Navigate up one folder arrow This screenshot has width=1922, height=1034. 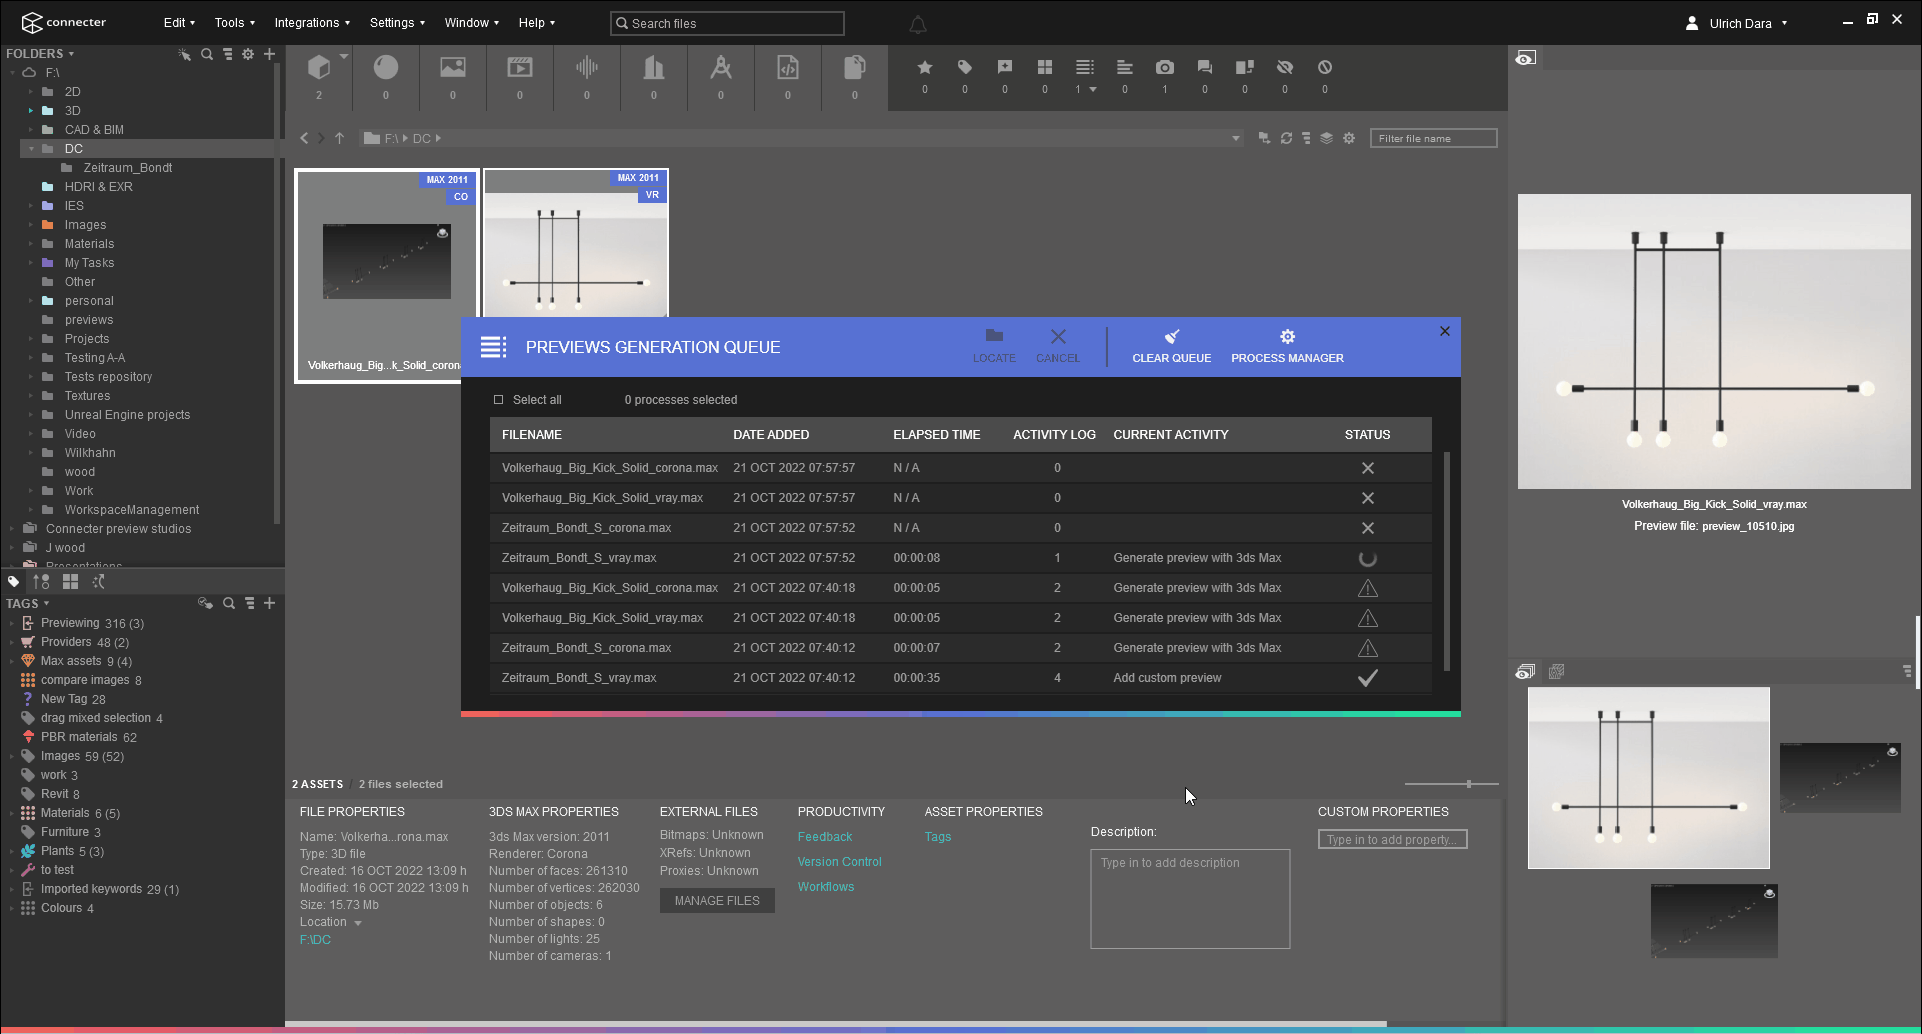(x=339, y=138)
